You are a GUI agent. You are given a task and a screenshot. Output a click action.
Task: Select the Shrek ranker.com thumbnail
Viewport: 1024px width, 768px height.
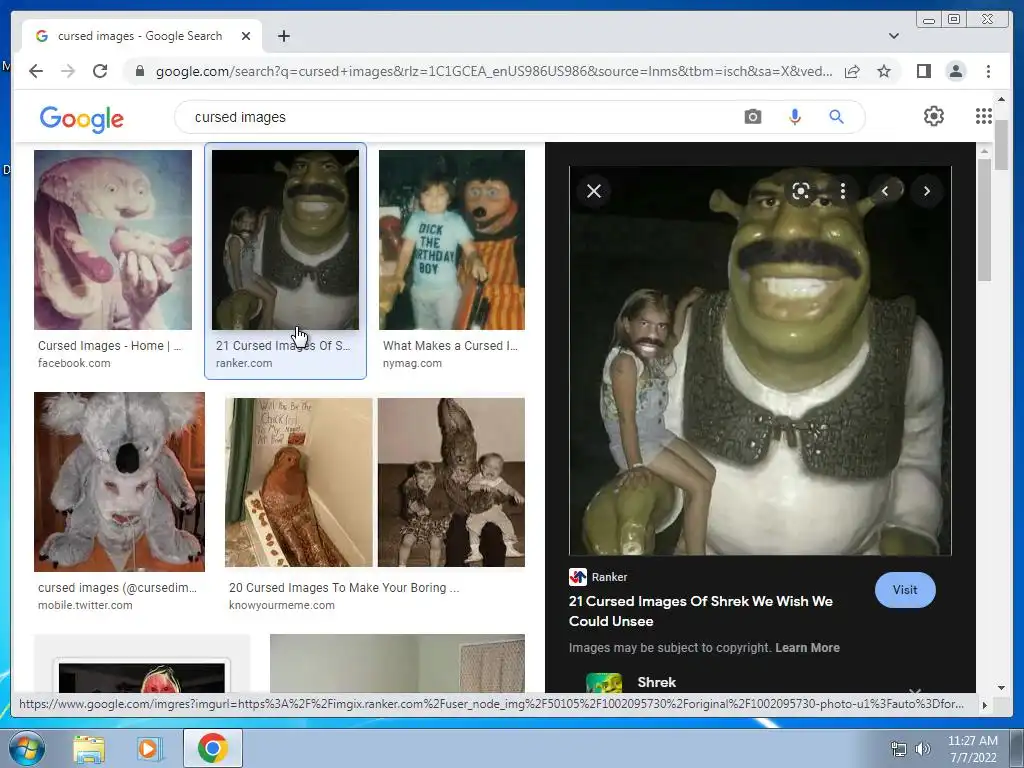pyautogui.click(x=285, y=240)
